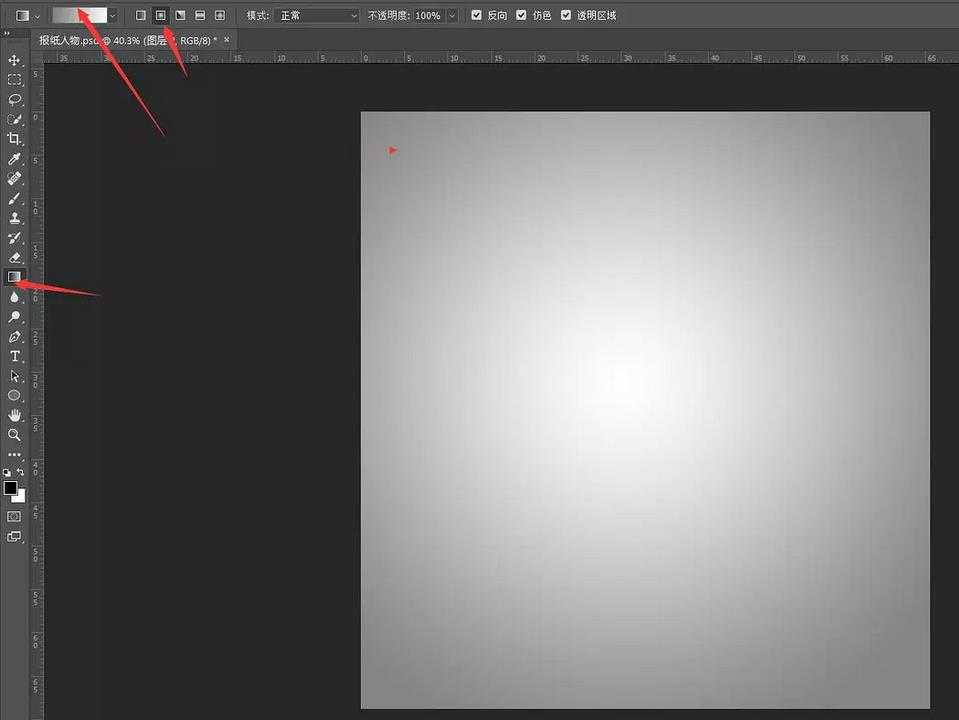This screenshot has height=720, width=959.
Task: Open the 模式 blend mode dropdown
Action: 315,15
